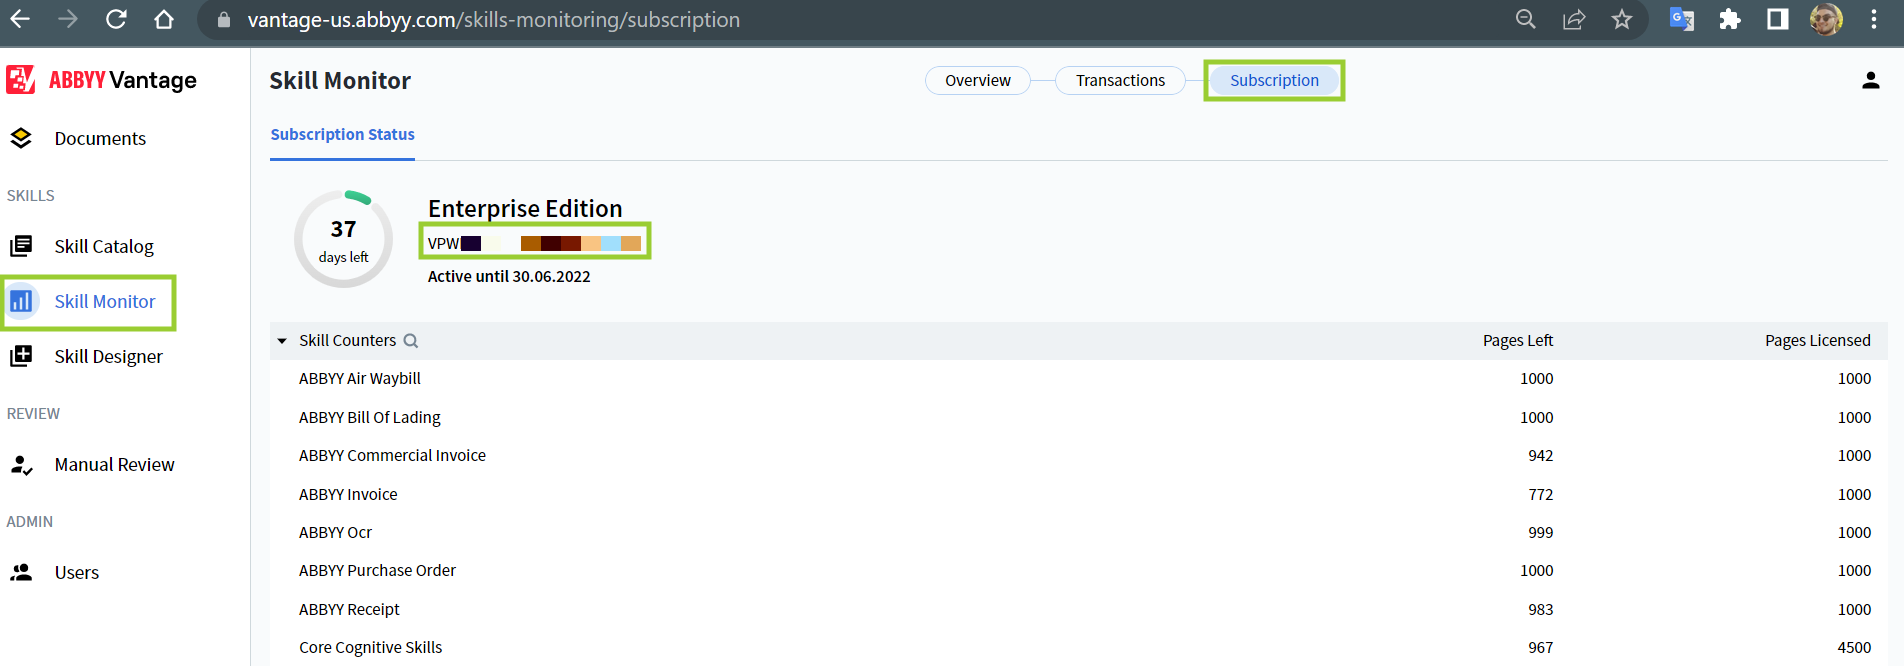1904x666 pixels.
Task: Open Skill Catalog in the sidebar
Action: click(x=104, y=246)
